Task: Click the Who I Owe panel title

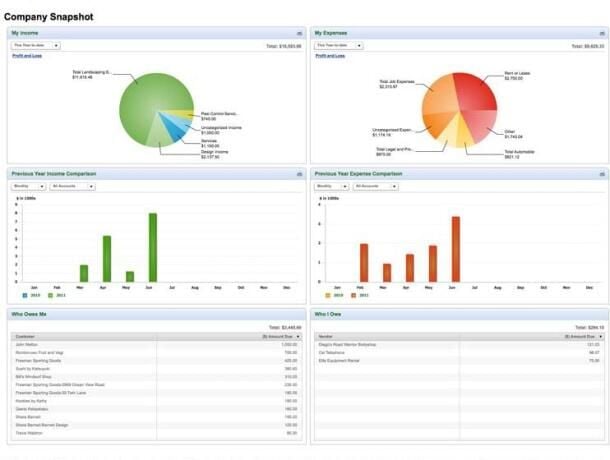Action: (328, 314)
